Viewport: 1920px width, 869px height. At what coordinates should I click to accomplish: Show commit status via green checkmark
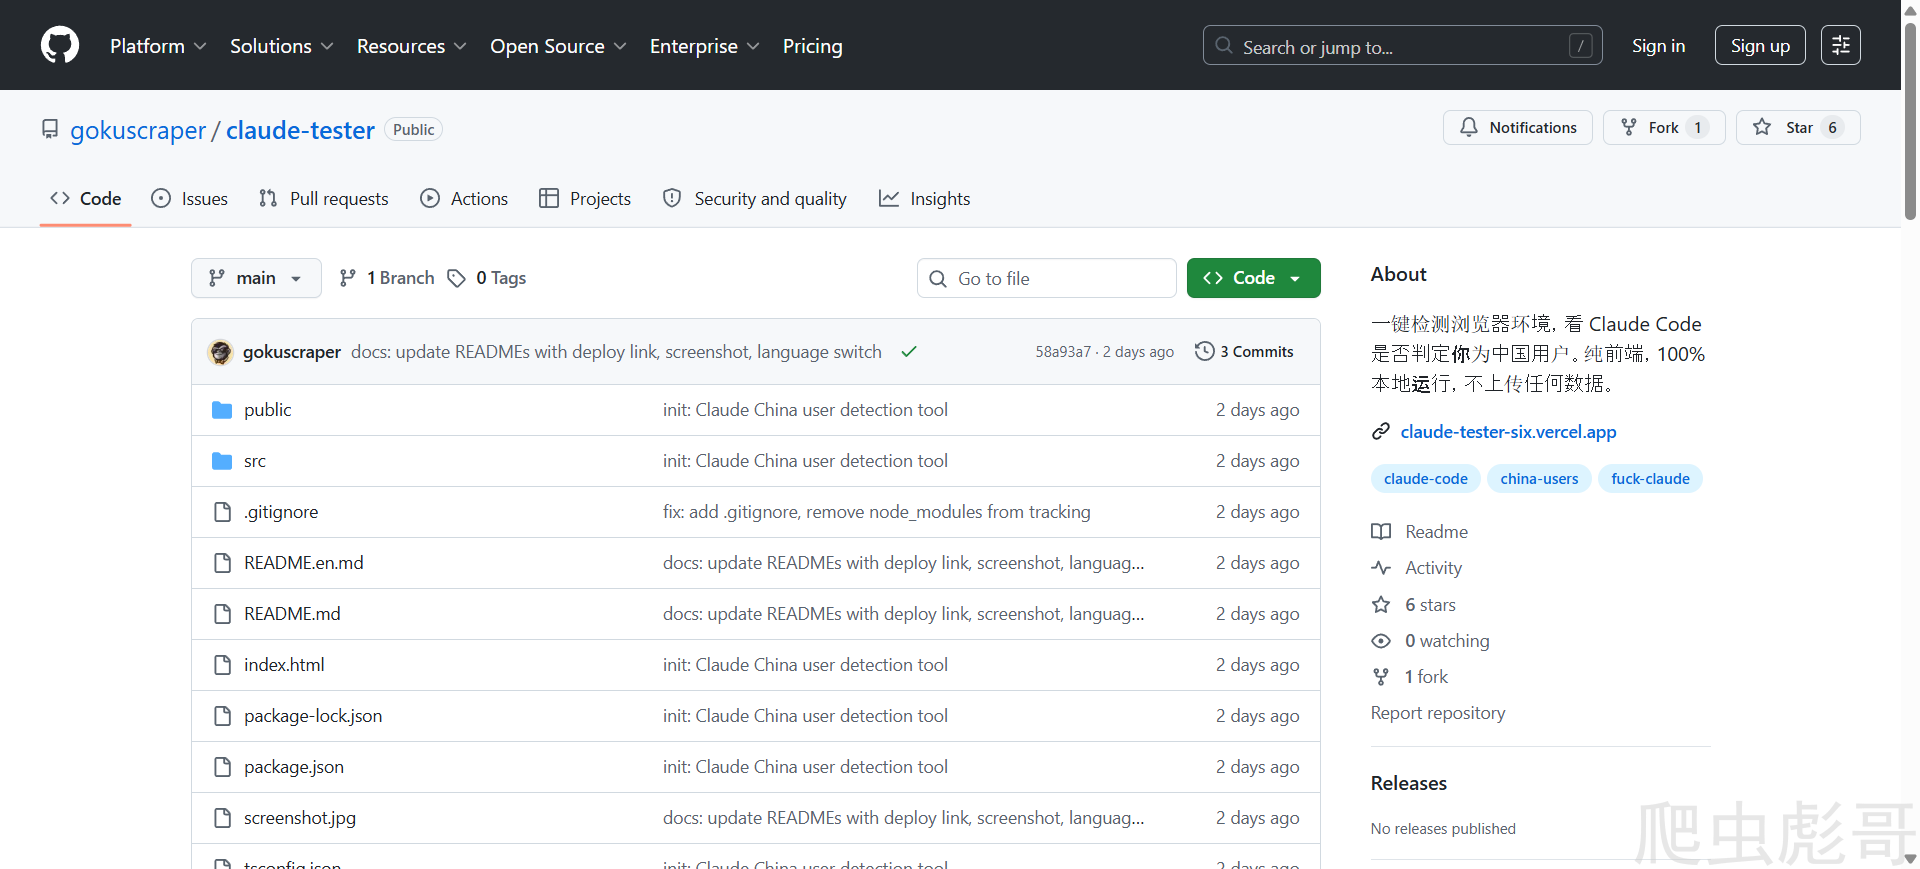point(909,352)
